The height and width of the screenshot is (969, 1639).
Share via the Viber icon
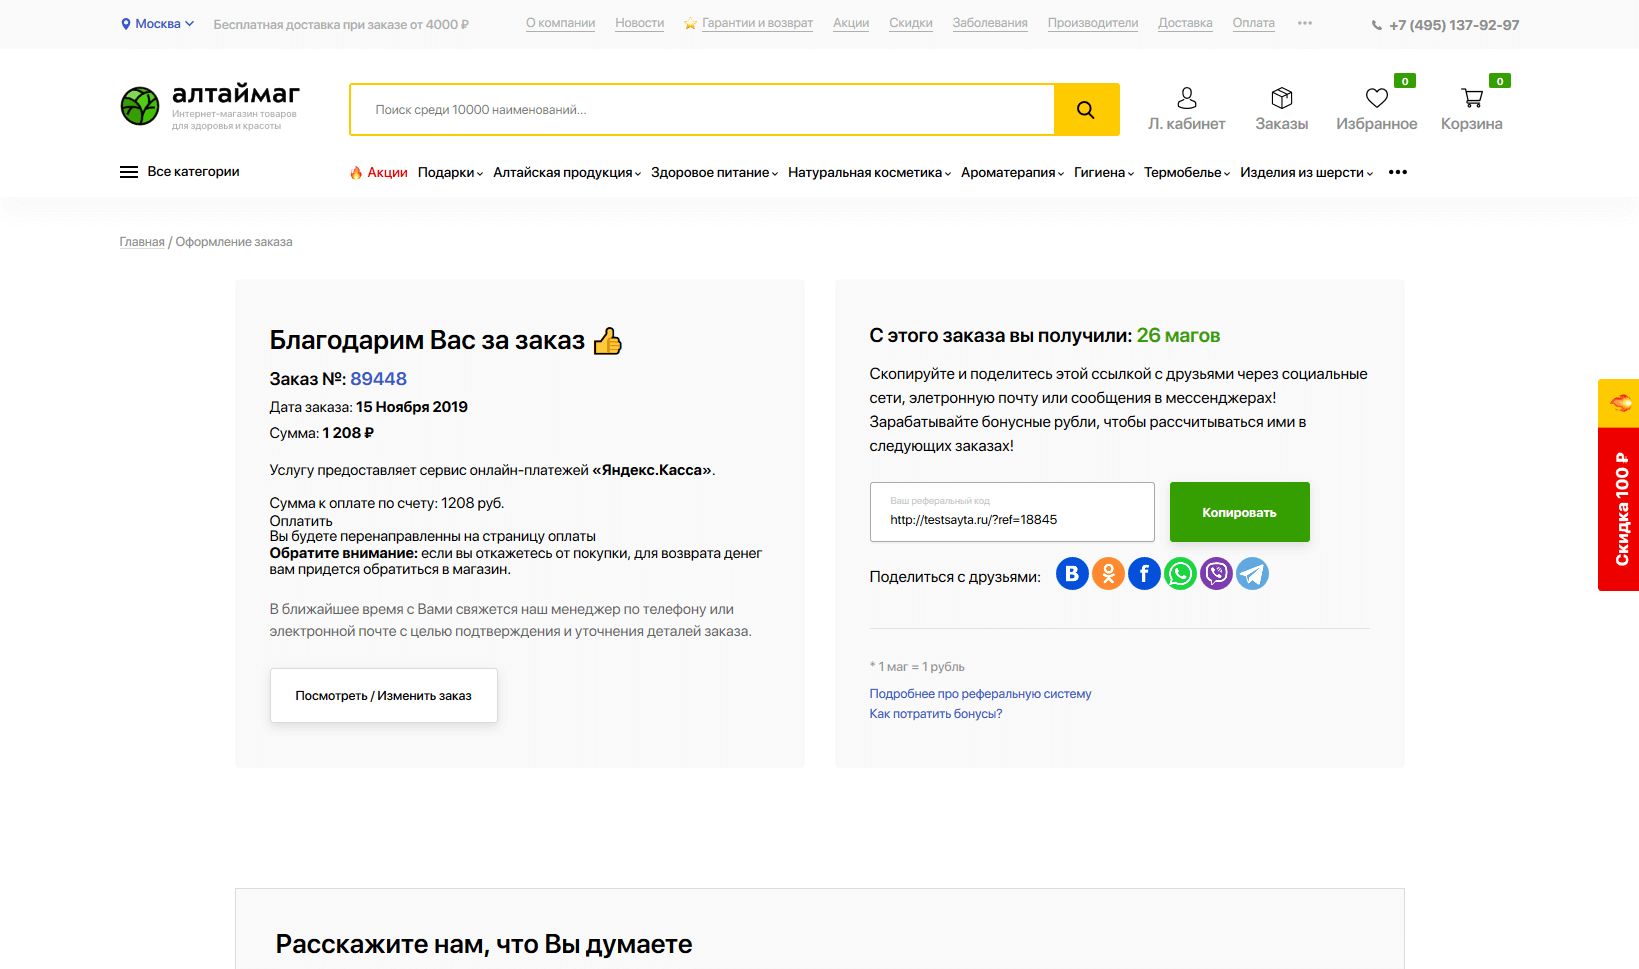pos(1216,574)
